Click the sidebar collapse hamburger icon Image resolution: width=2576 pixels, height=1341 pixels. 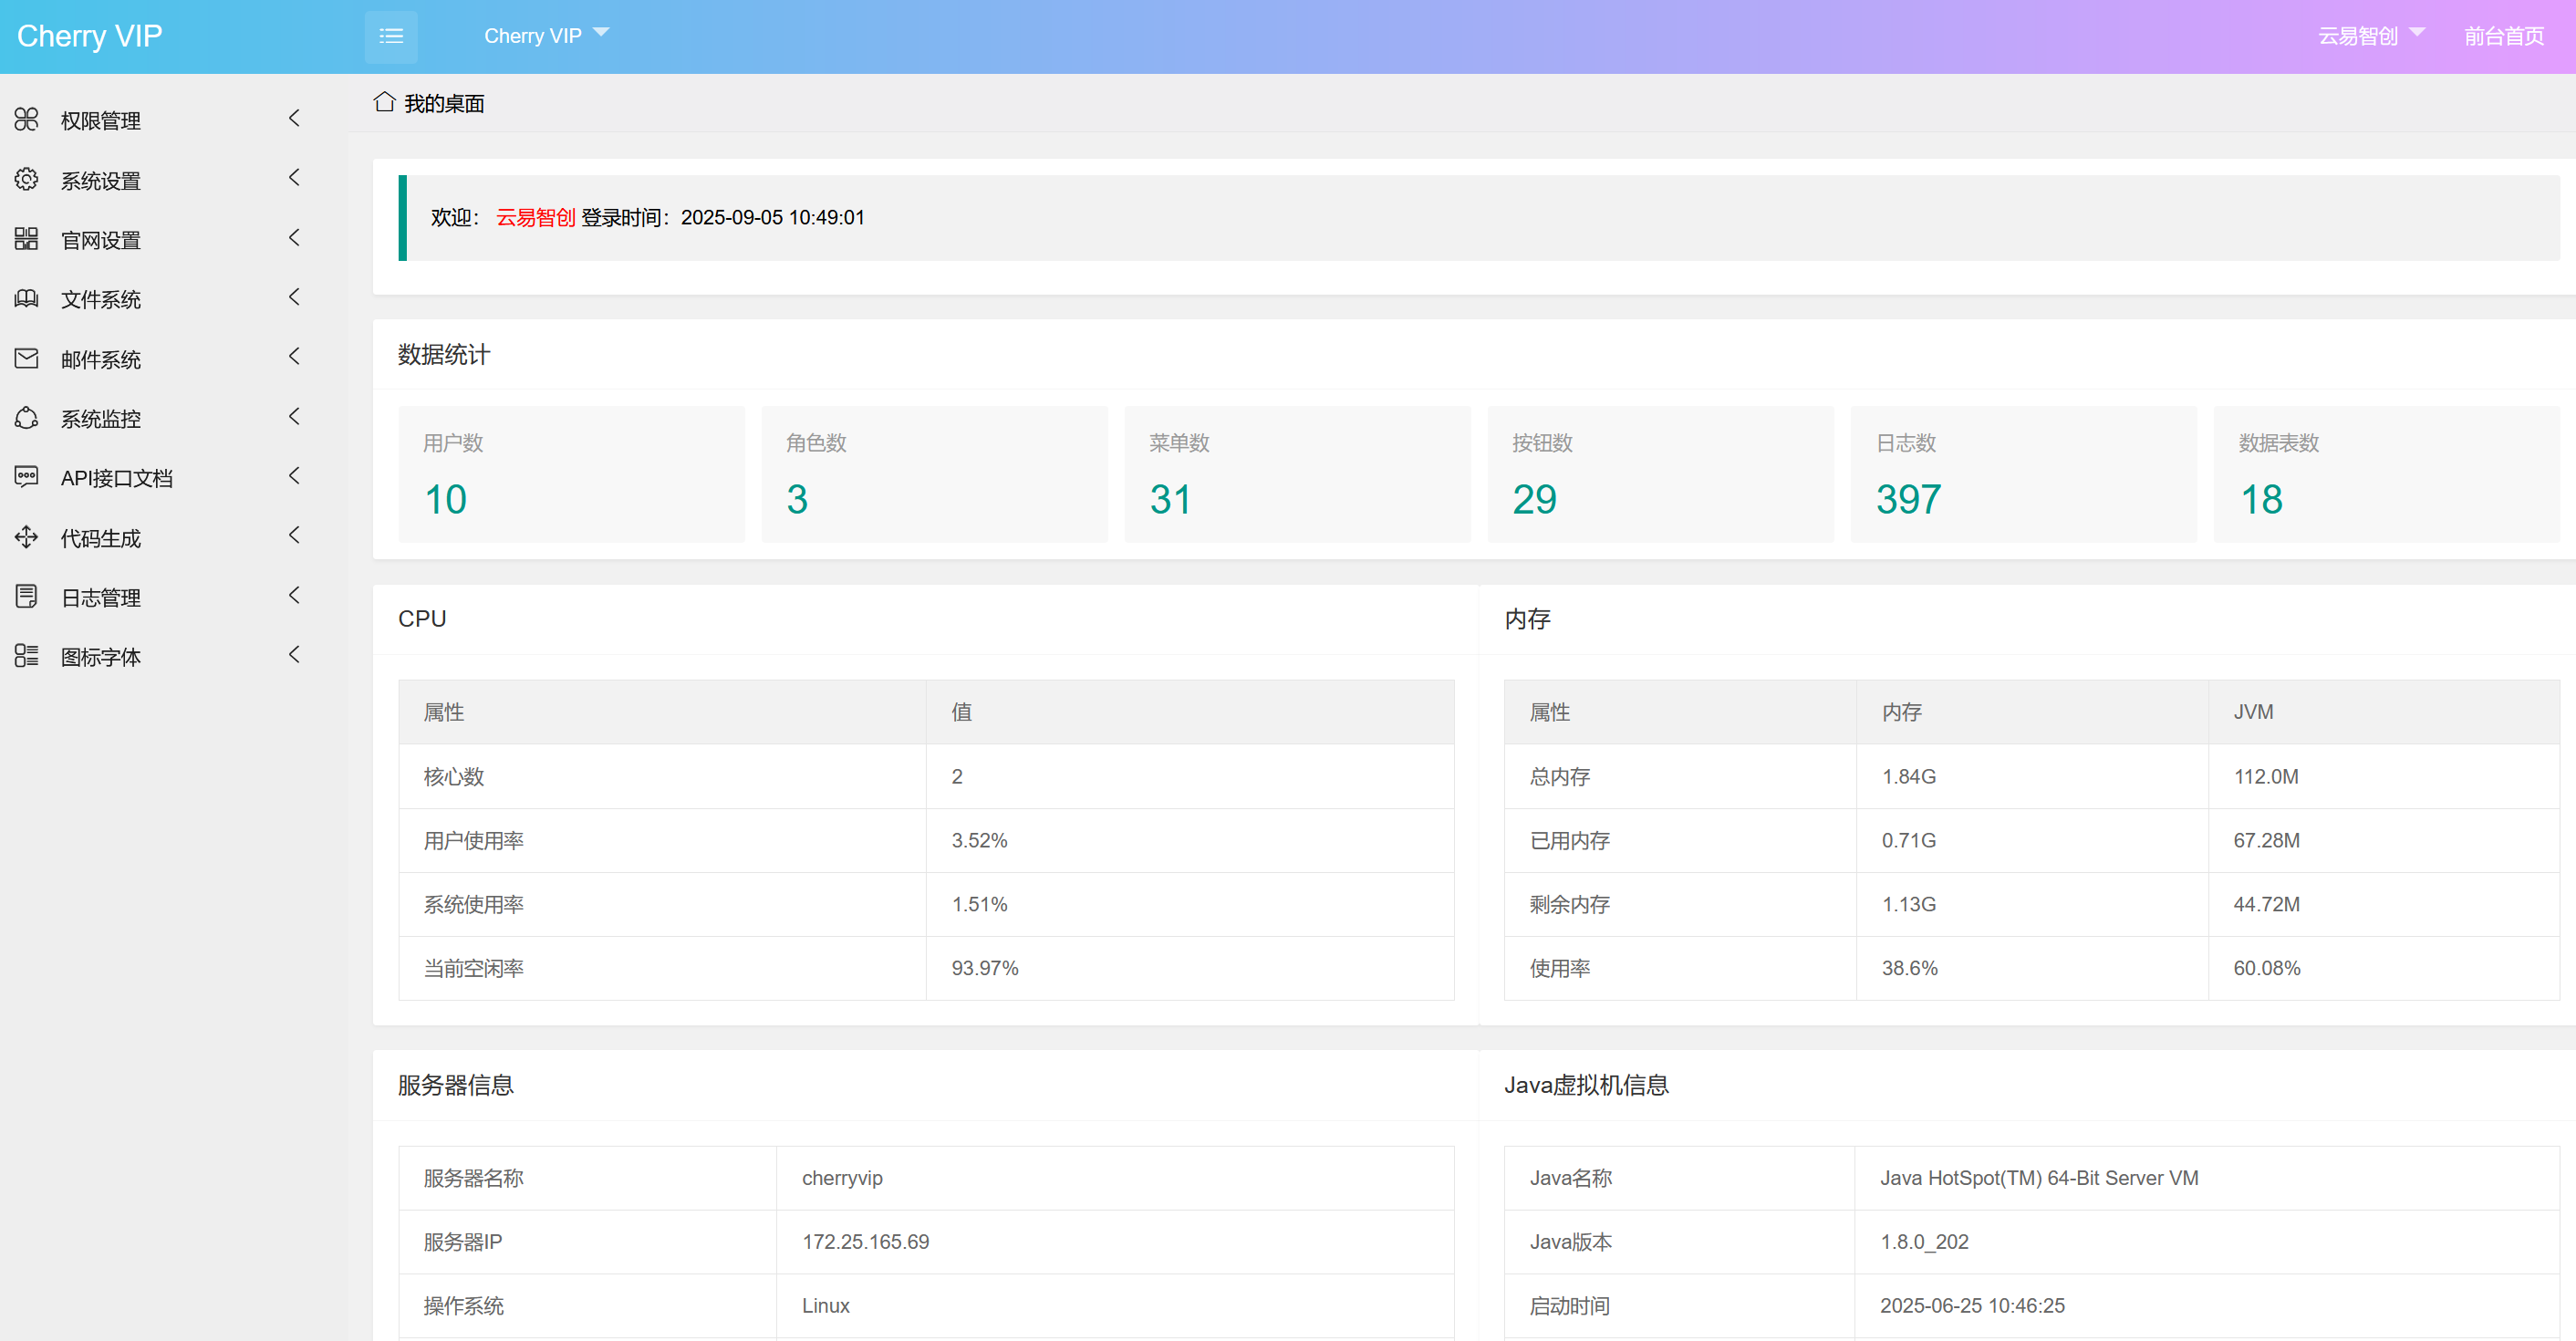(391, 37)
